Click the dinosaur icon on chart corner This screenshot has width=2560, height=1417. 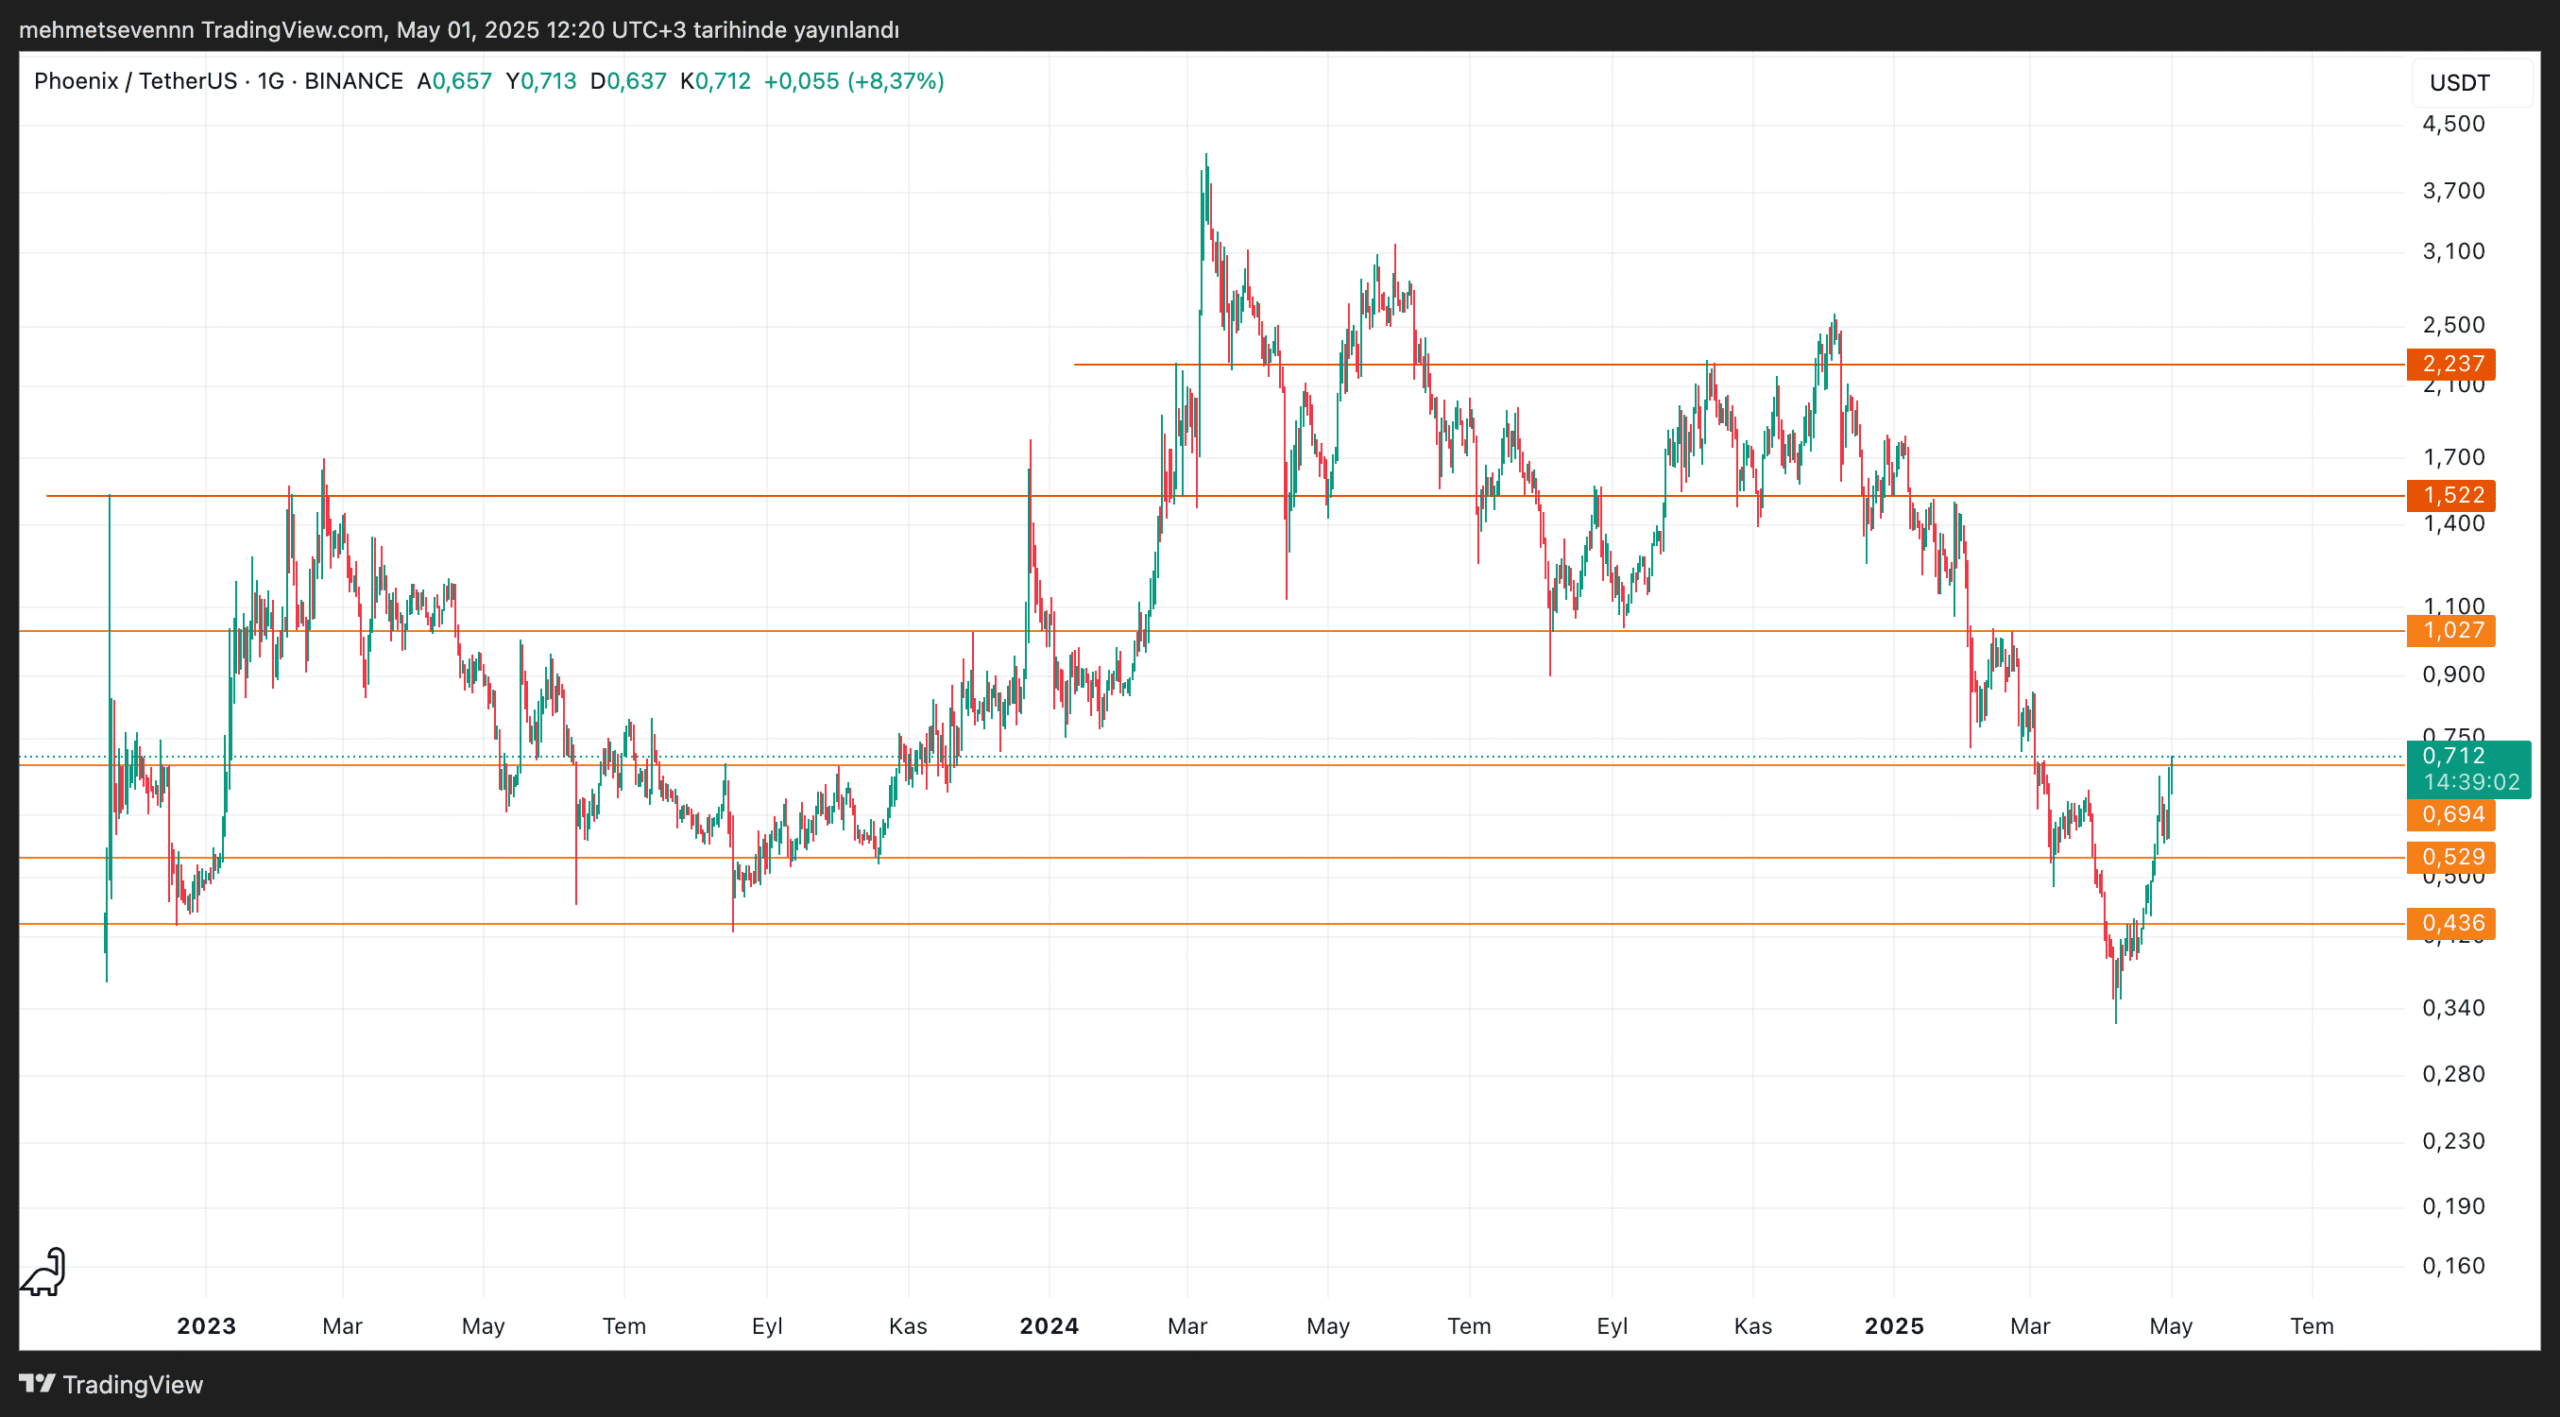click(43, 1272)
